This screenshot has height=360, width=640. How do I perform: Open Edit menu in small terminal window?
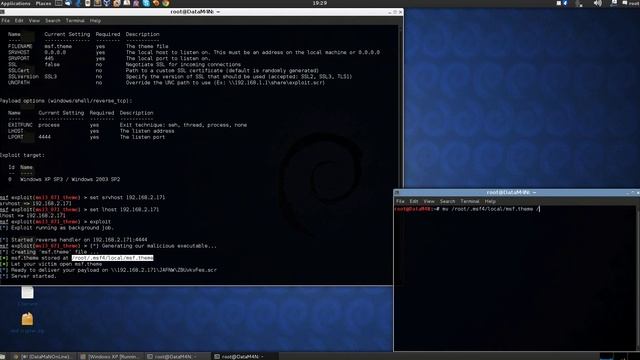(x=414, y=201)
